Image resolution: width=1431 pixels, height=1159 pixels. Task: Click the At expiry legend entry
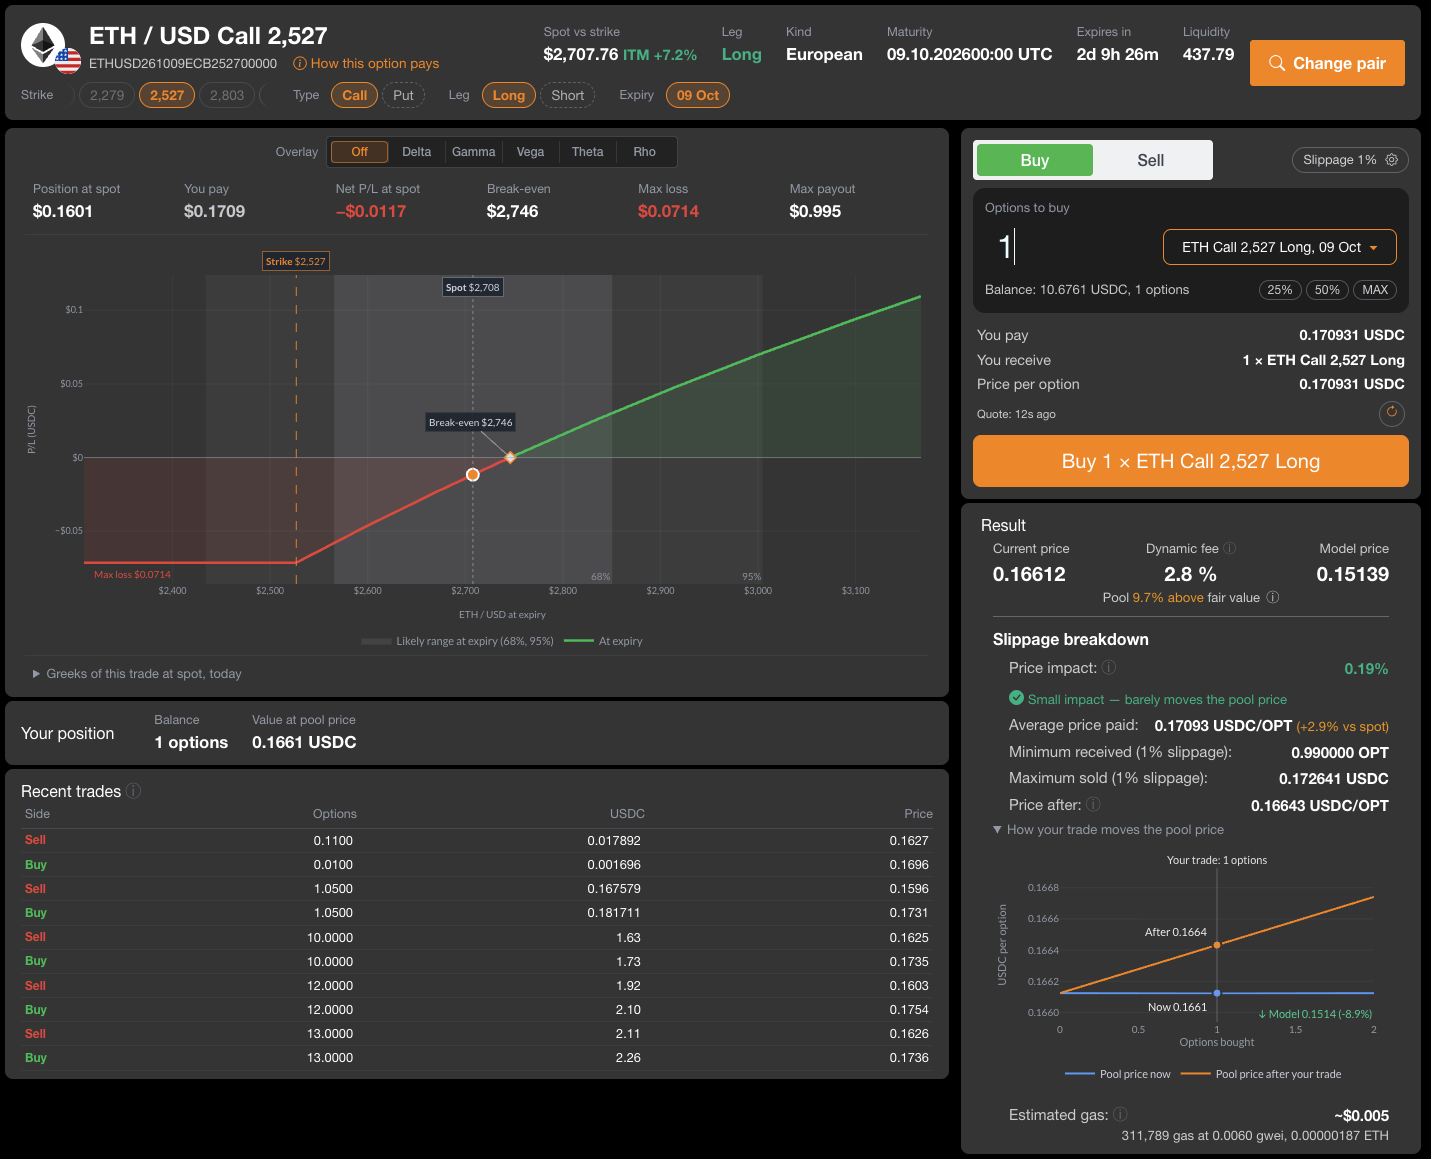[604, 641]
